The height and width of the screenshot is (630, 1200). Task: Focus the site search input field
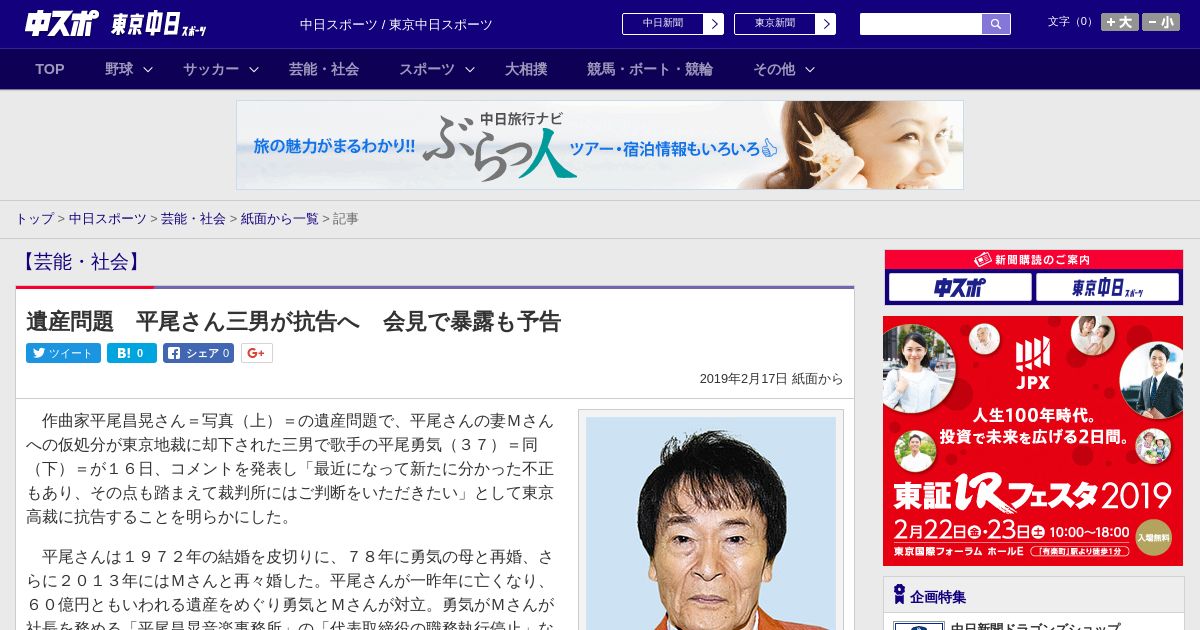pos(921,24)
